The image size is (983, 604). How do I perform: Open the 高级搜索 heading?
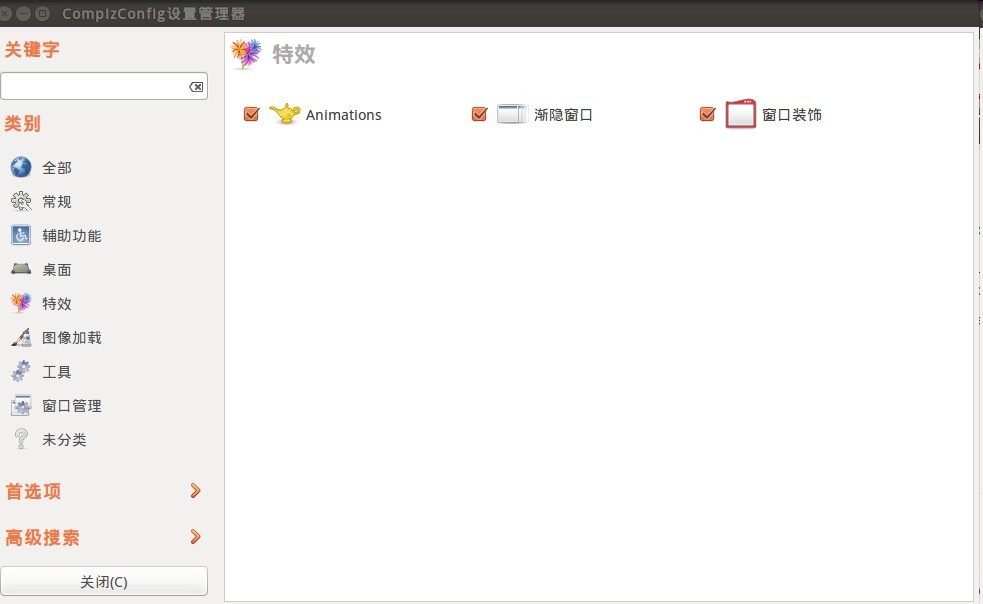43,538
